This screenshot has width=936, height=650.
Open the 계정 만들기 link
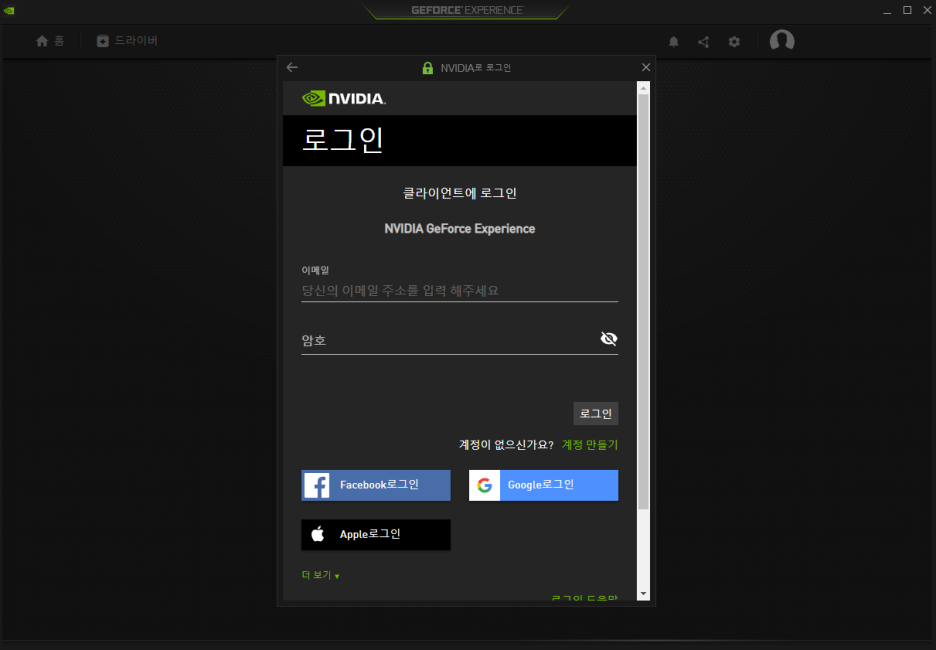[x=590, y=445]
